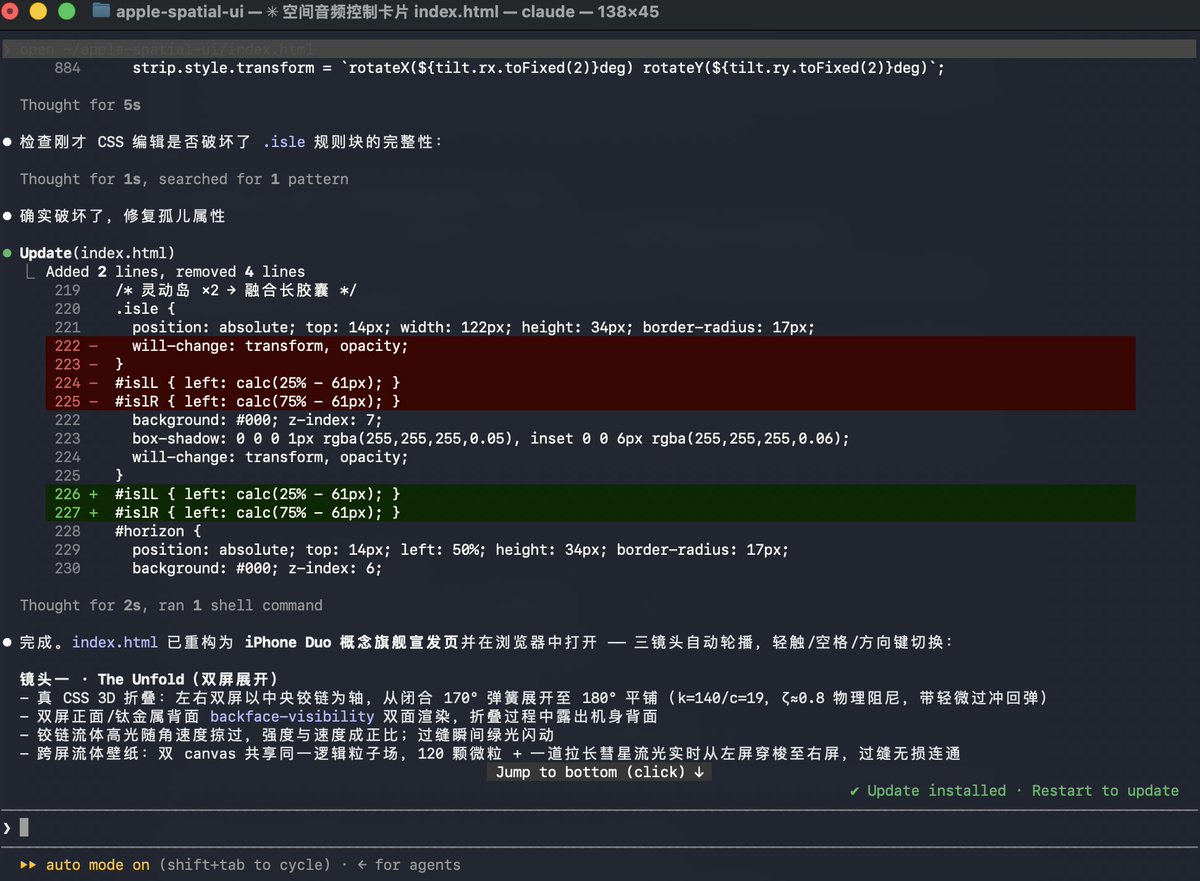Screen dimensions: 1200x881
Task: Click bullet line starting "铰链流体高光随角速度掠过"
Action: point(287,735)
